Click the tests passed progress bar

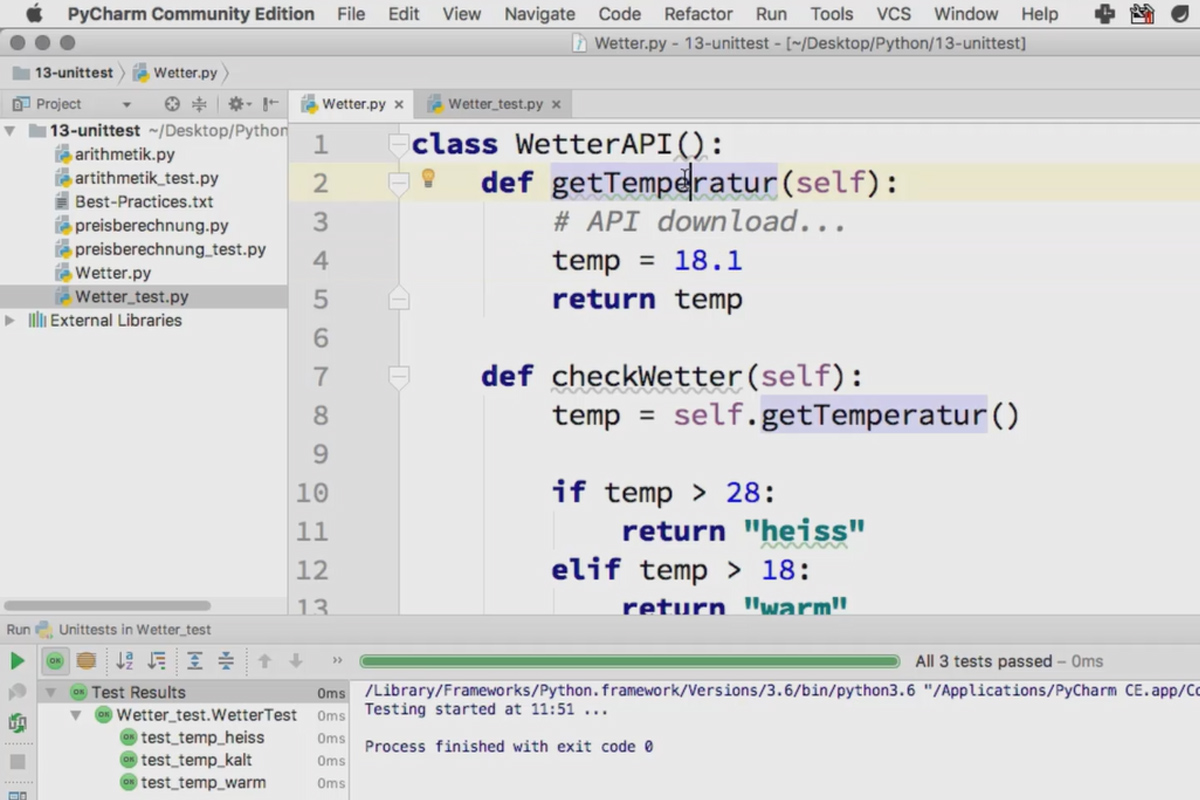coord(630,661)
